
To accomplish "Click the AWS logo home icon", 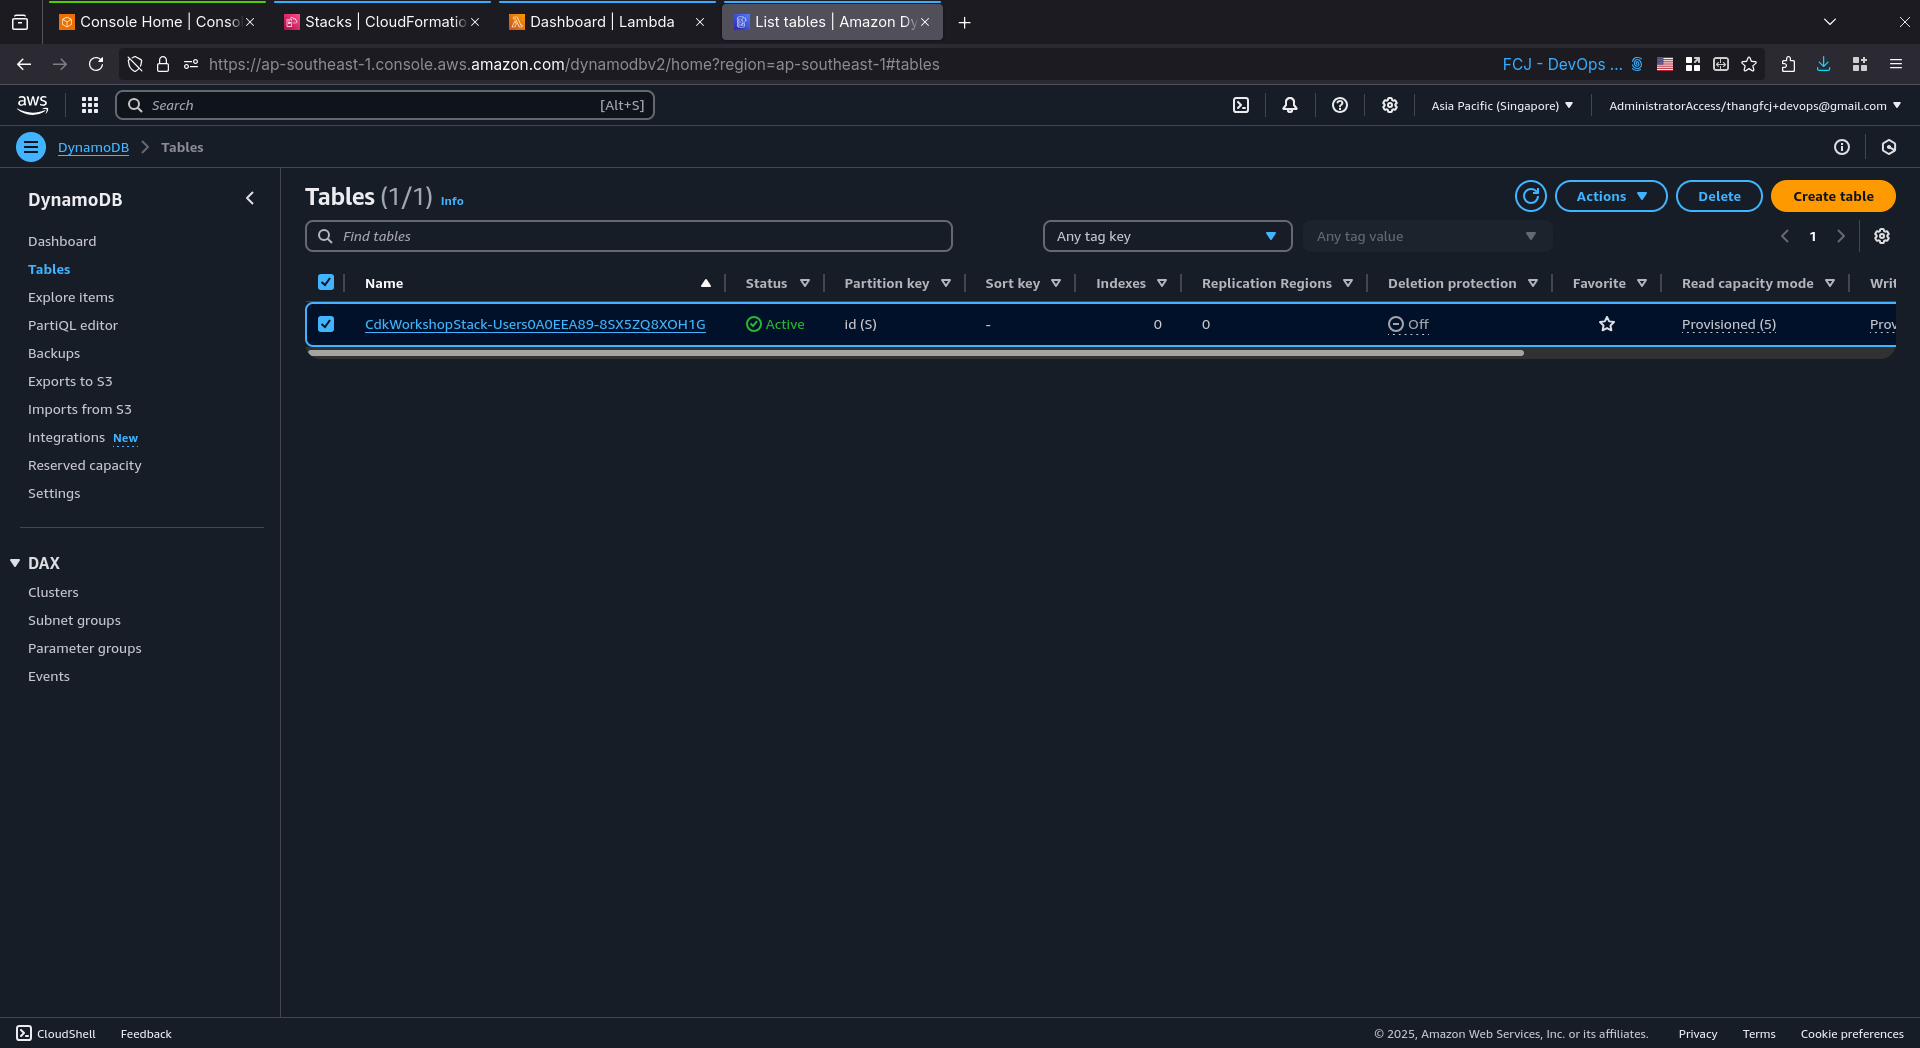I will pos(32,105).
